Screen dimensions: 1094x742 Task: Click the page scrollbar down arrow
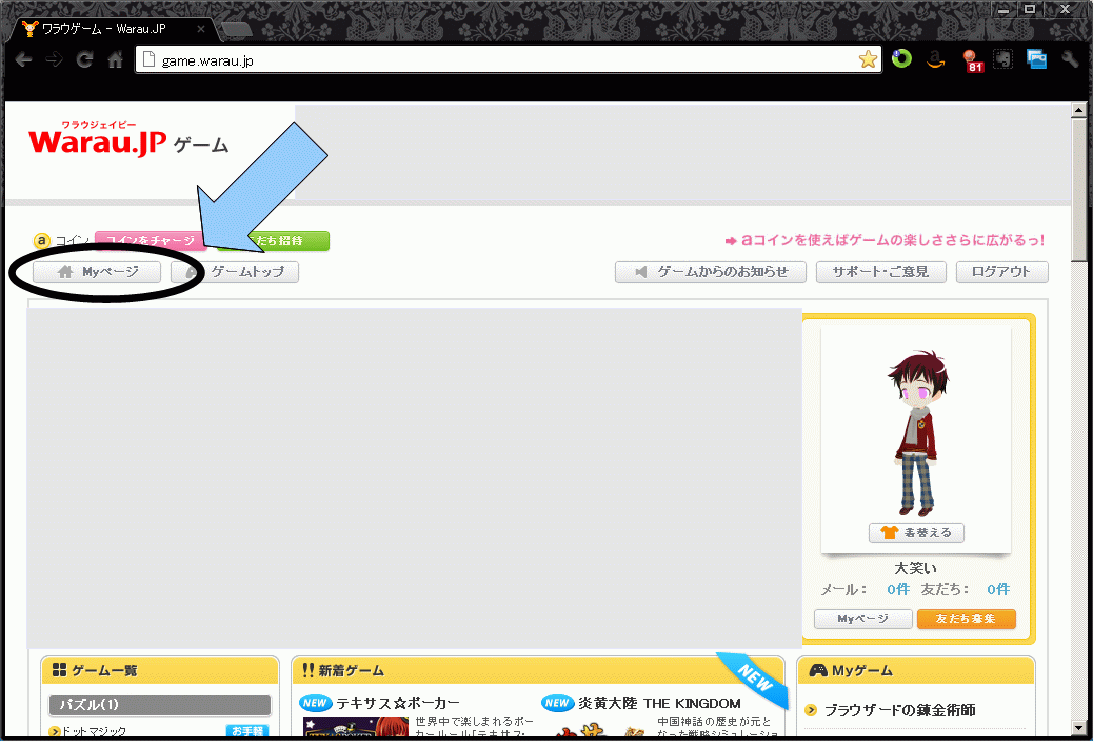click(1079, 730)
